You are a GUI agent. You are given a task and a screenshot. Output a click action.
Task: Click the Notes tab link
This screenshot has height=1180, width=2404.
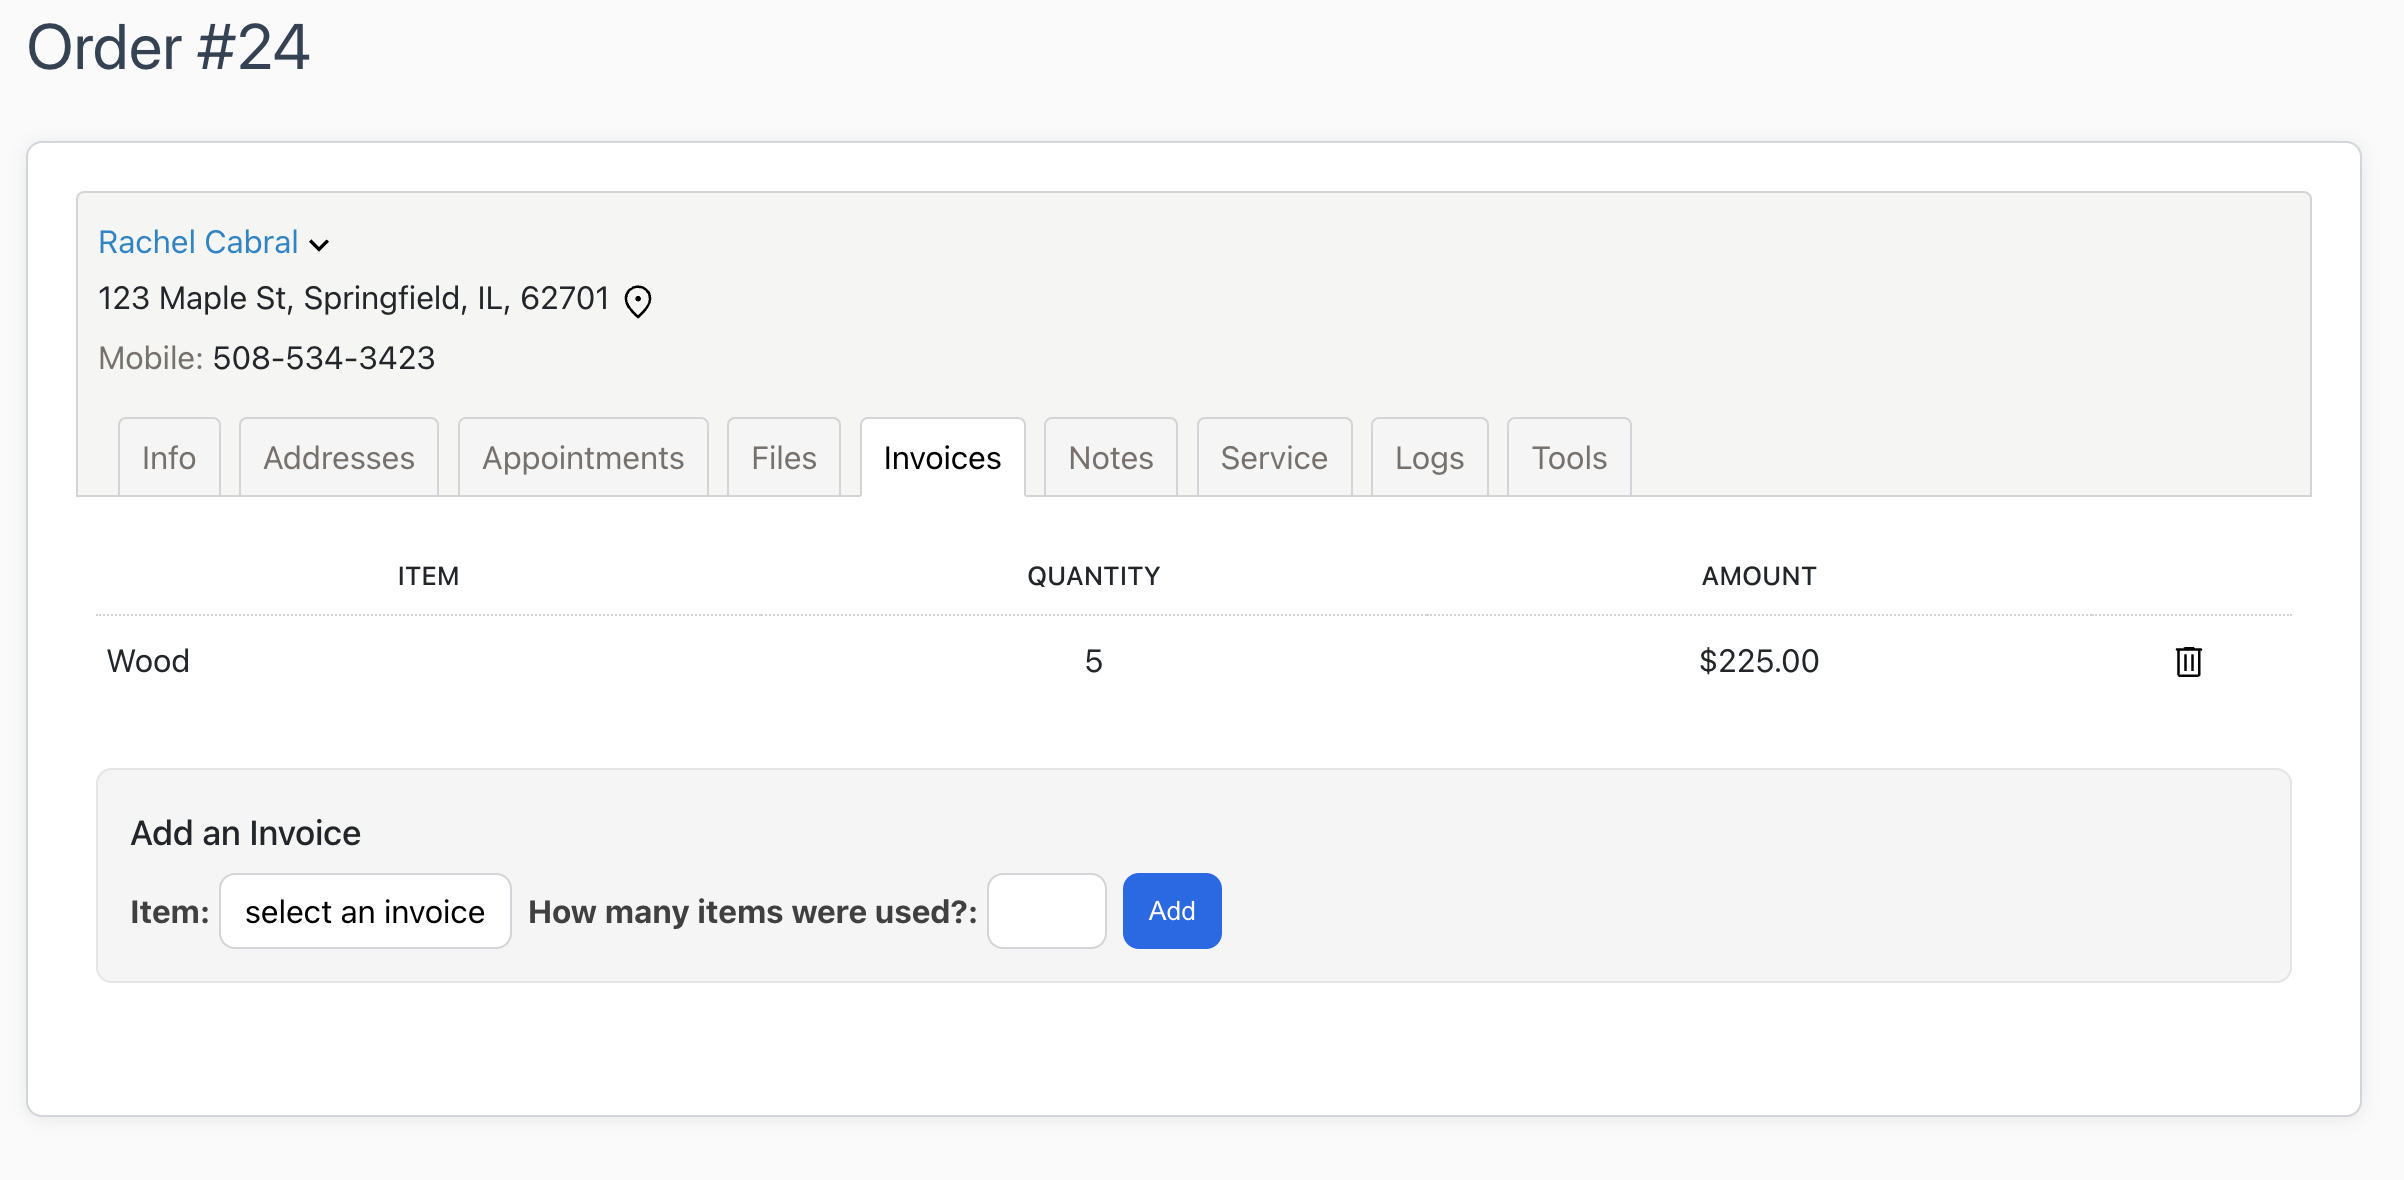[x=1112, y=457]
